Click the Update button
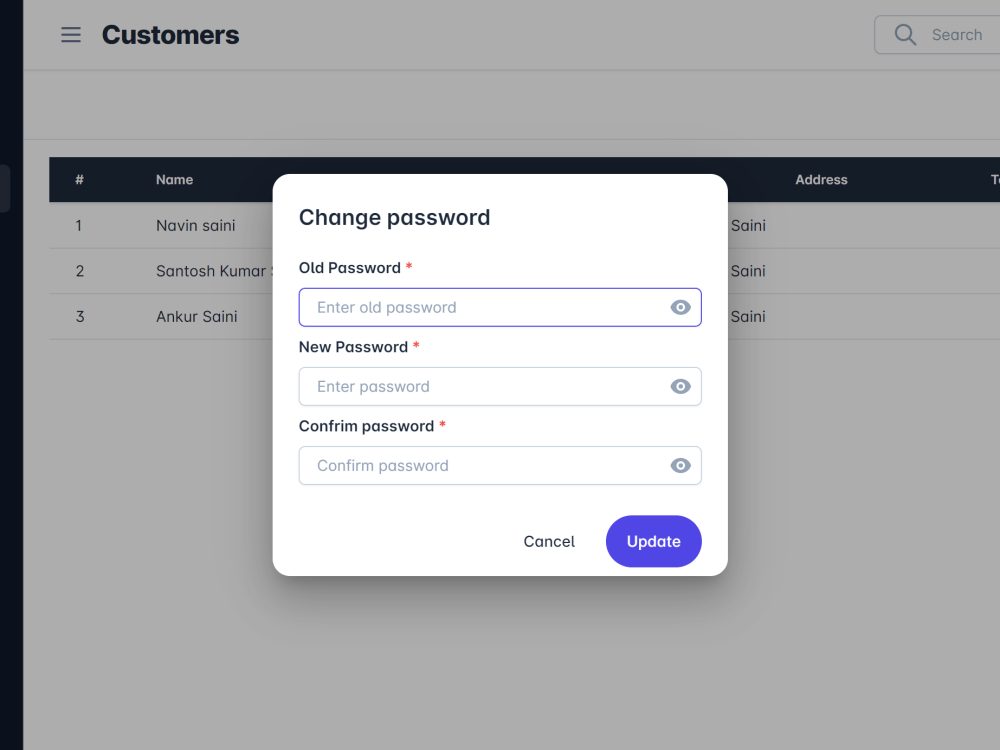1000x750 pixels. coord(653,541)
